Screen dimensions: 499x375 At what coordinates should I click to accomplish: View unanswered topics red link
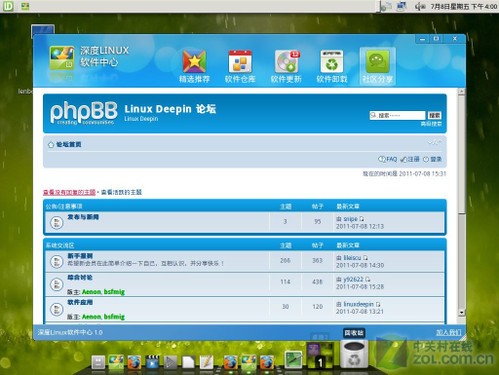coord(69,192)
